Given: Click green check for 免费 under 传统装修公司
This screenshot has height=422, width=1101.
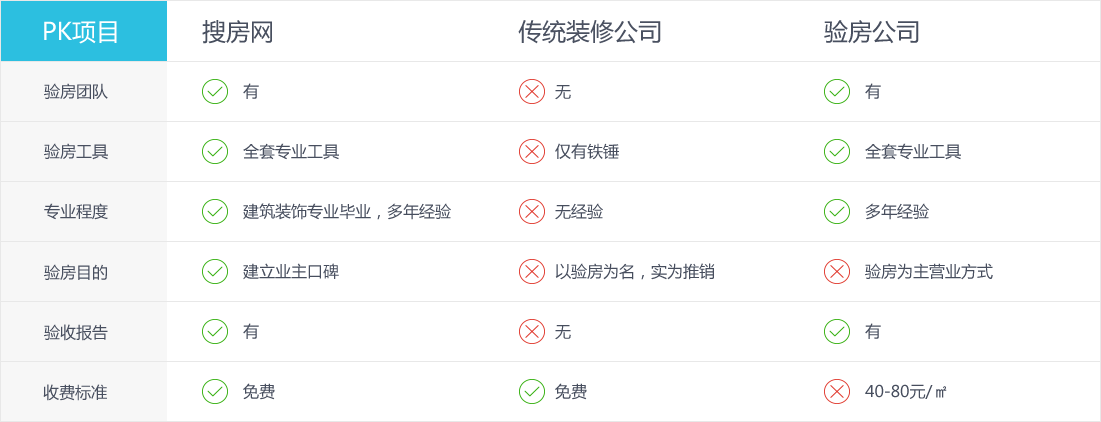Looking at the screenshot, I should click(532, 391).
